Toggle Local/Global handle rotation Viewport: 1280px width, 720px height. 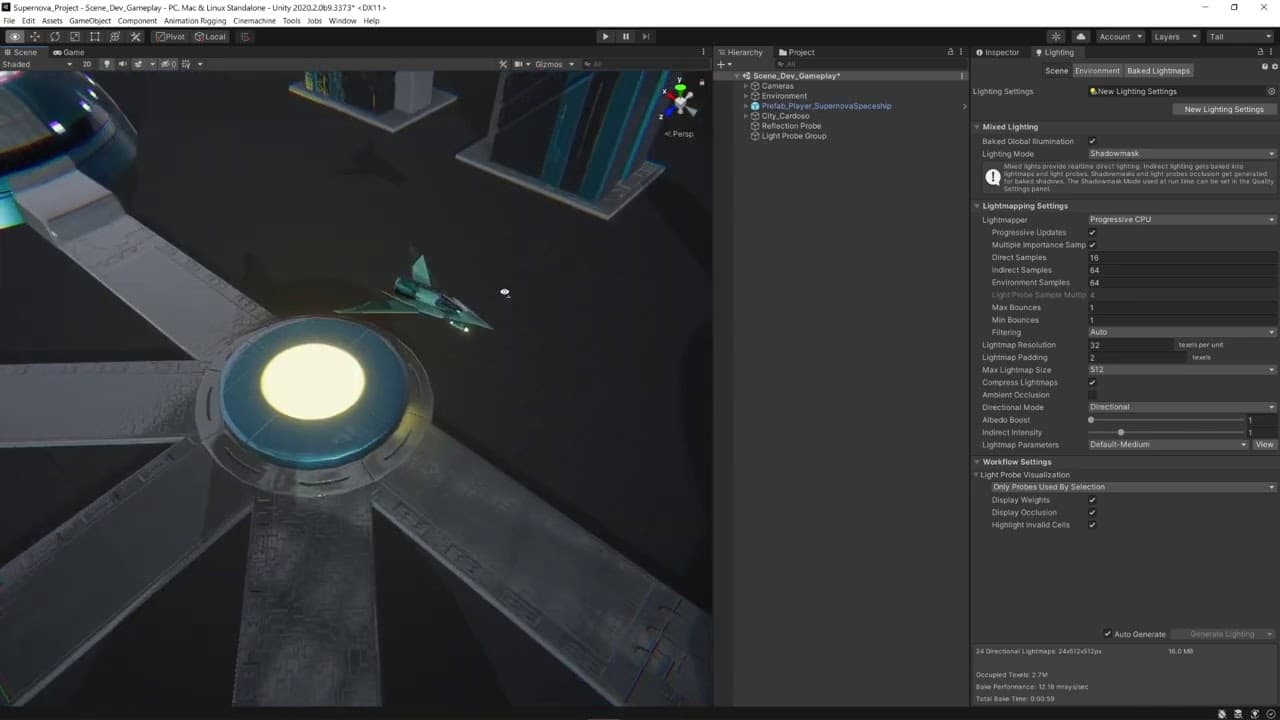coord(210,36)
